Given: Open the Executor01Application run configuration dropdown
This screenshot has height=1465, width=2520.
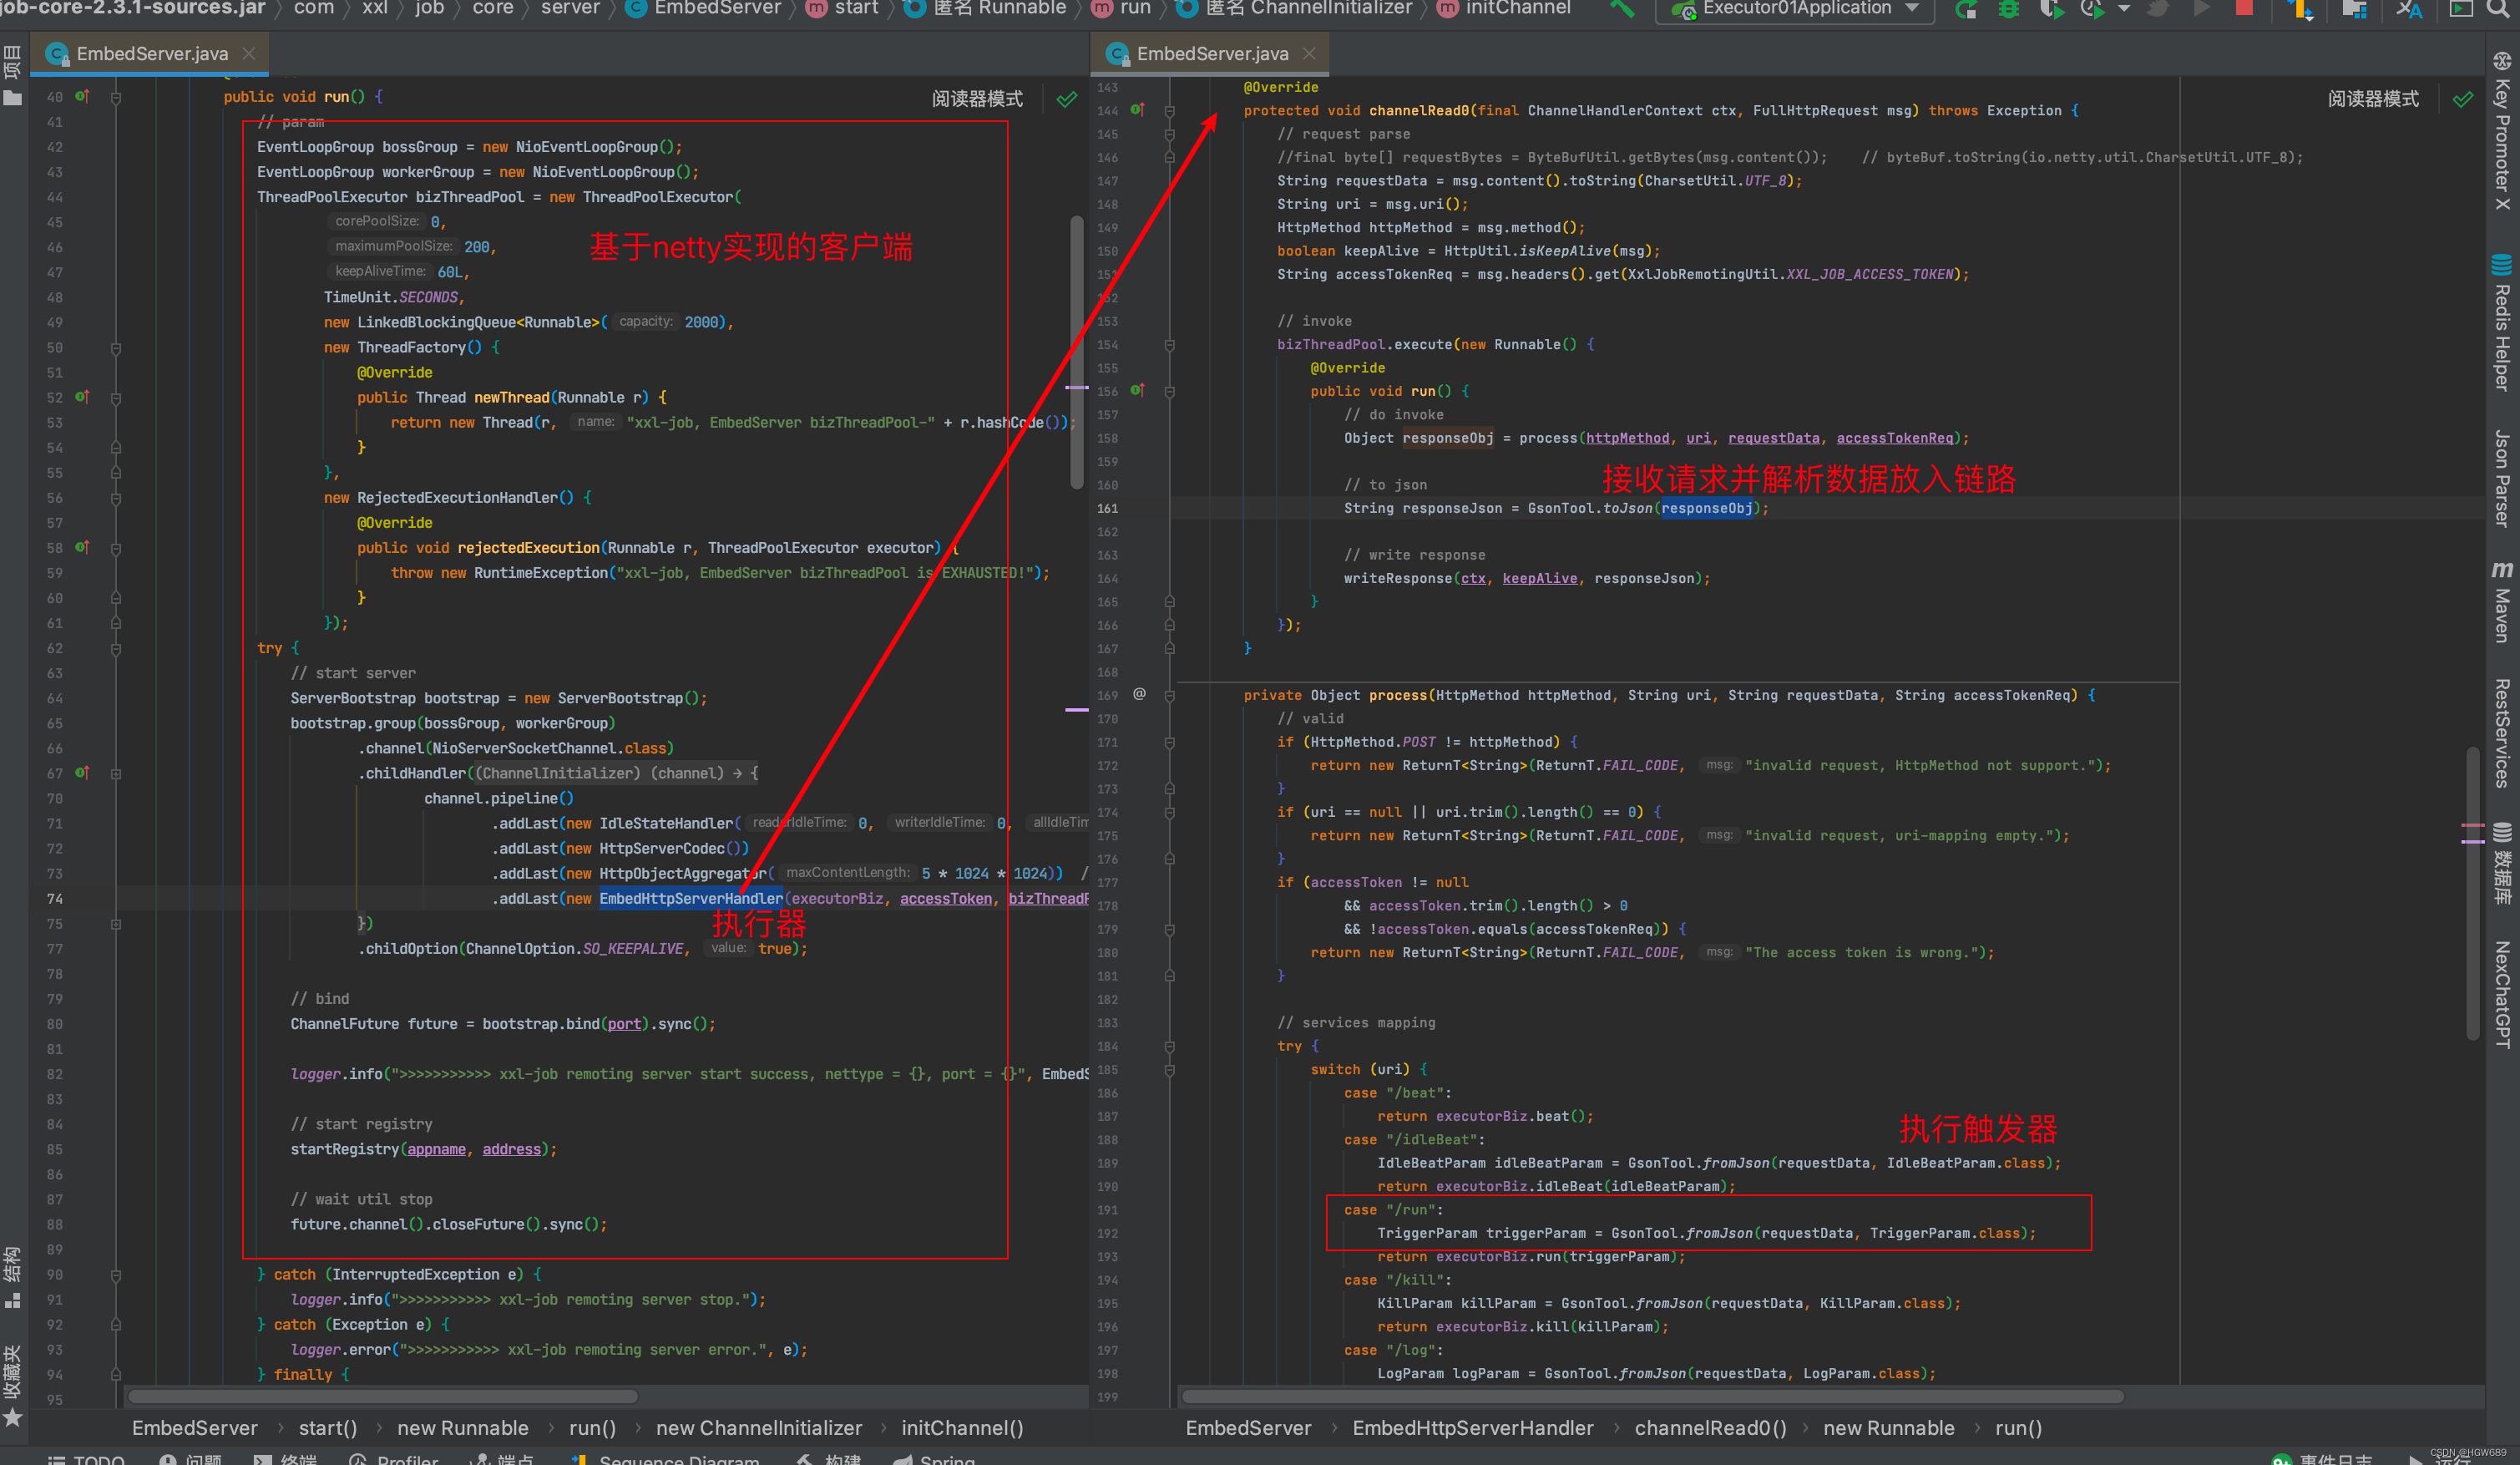Looking at the screenshot, I should pyautogui.click(x=1795, y=9).
